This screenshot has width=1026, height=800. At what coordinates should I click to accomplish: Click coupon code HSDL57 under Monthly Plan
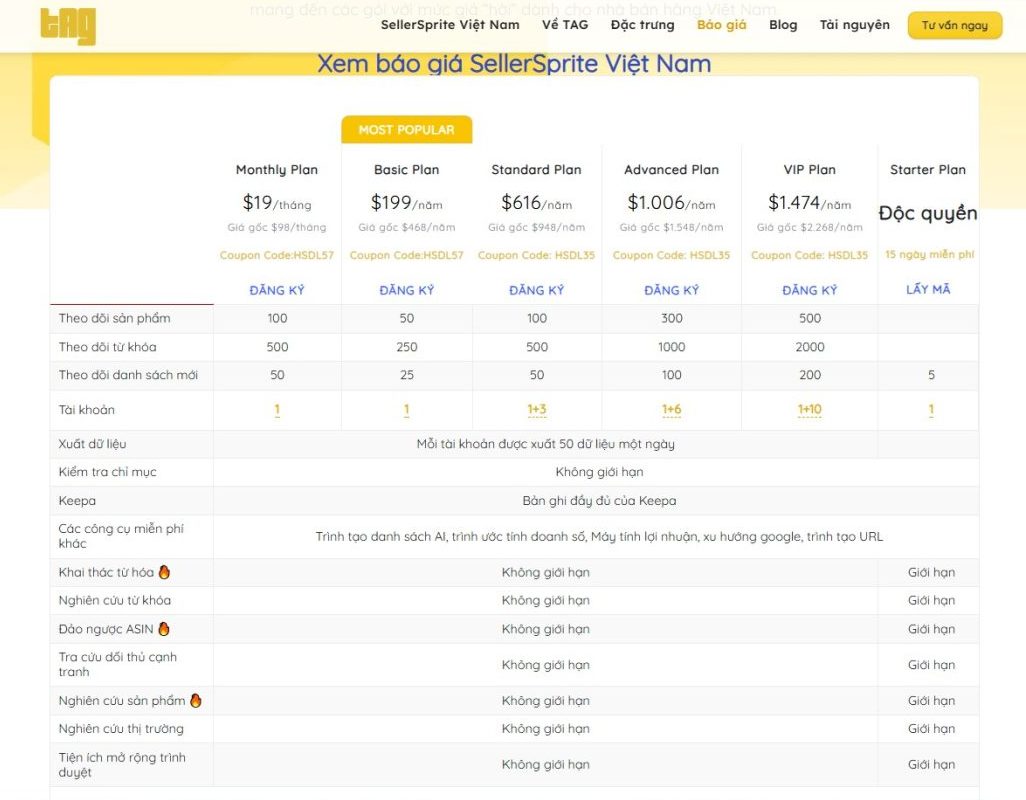(x=277, y=255)
